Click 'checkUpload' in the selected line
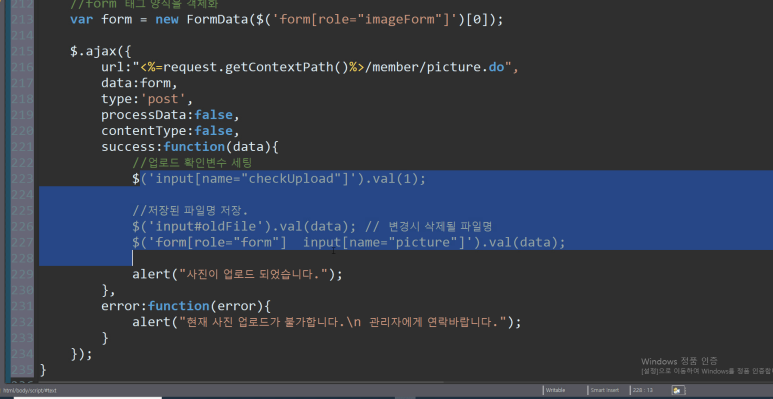This screenshot has height=399, width=773. click(291, 179)
